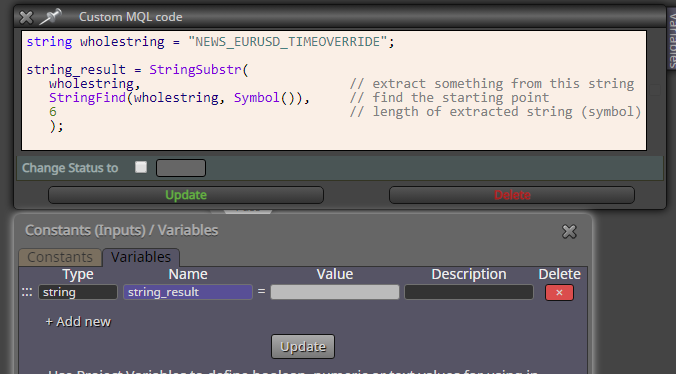Image resolution: width=676 pixels, height=374 pixels.
Task: Open the Change Status to dropdown
Action: coord(181,168)
